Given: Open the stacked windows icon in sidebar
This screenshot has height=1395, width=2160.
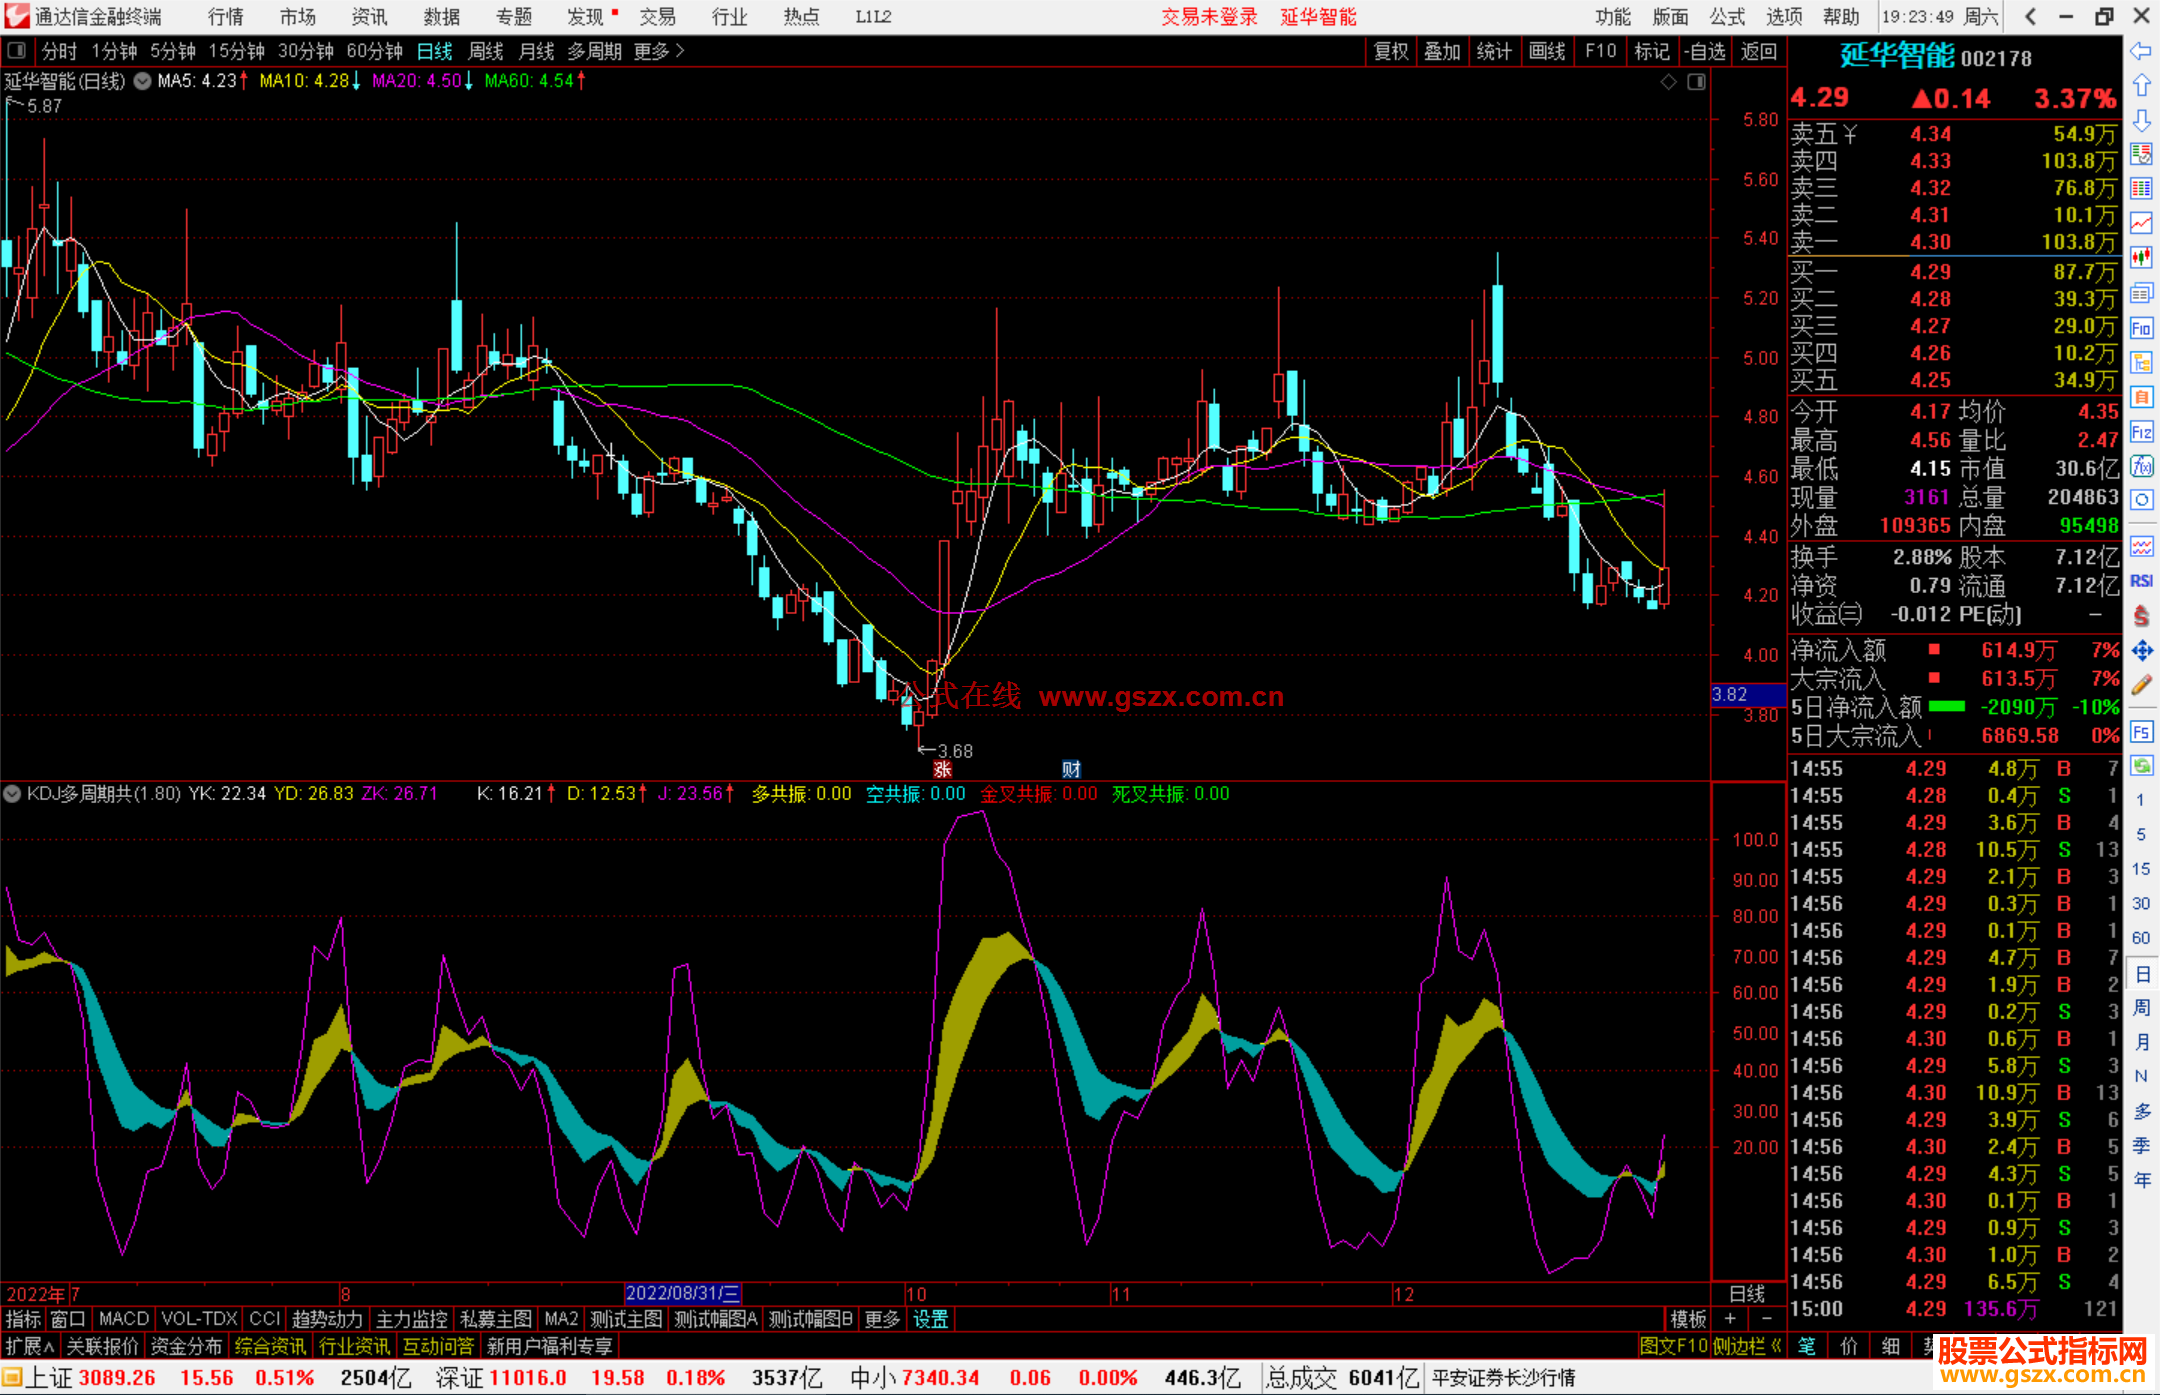Looking at the screenshot, I should point(2141,293).
